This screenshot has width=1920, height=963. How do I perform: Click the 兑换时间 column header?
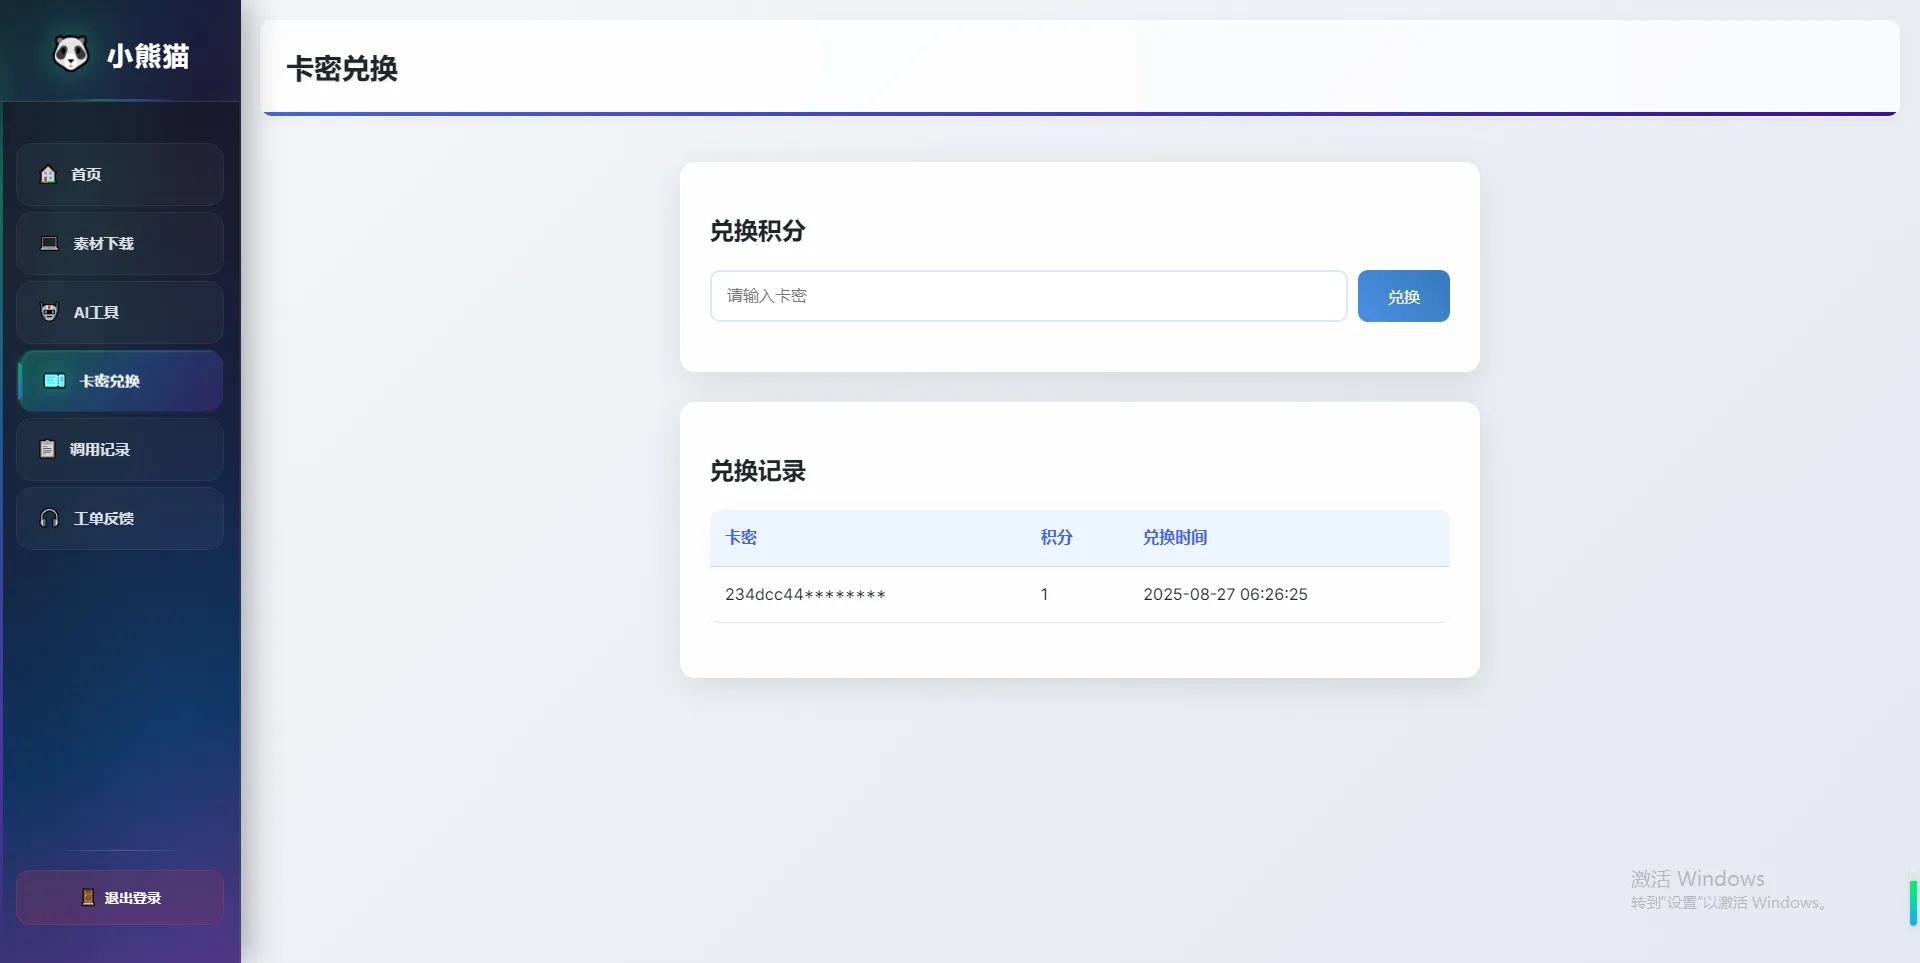[x=1175, y=538]
